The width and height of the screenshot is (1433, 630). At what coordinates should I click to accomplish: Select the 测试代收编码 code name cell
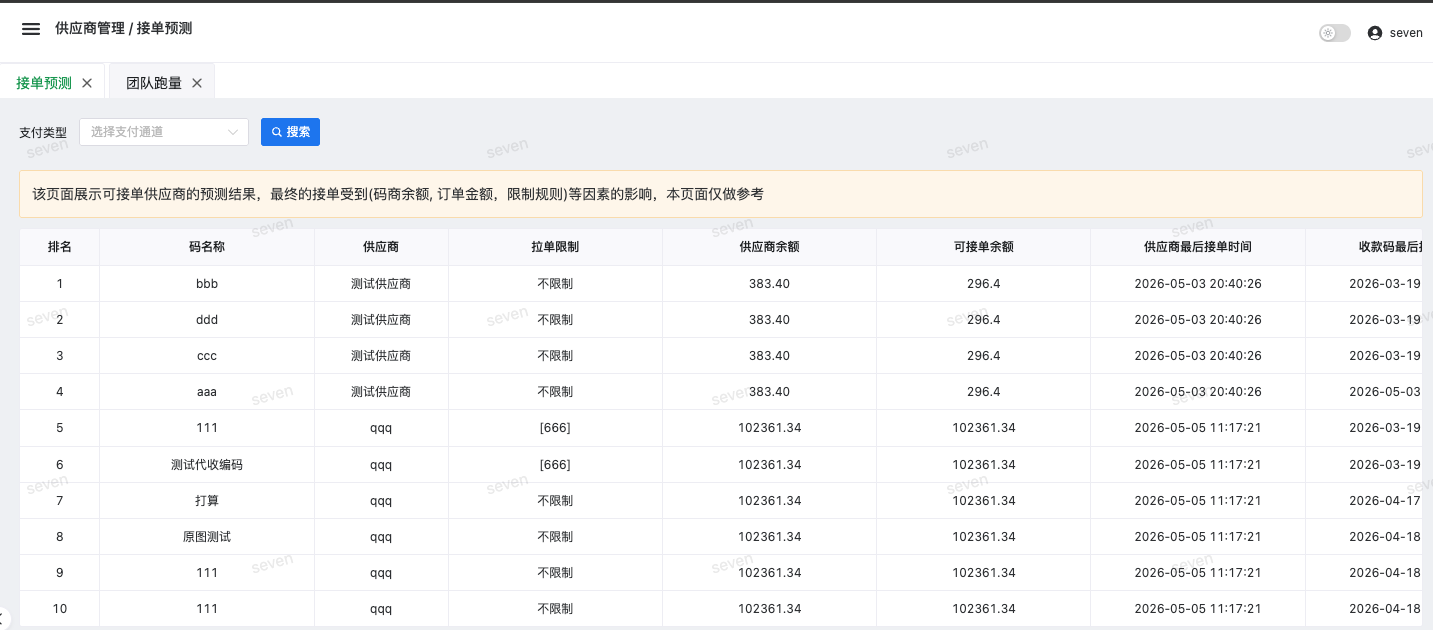tap(207, 465)
